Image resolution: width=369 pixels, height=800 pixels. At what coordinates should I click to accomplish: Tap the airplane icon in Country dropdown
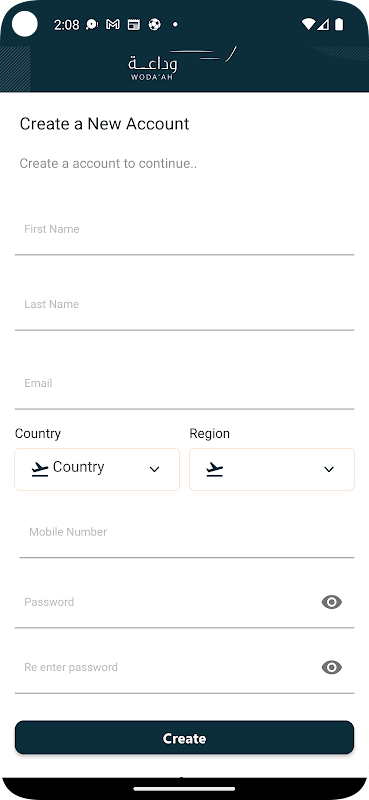tap(39, 469)
